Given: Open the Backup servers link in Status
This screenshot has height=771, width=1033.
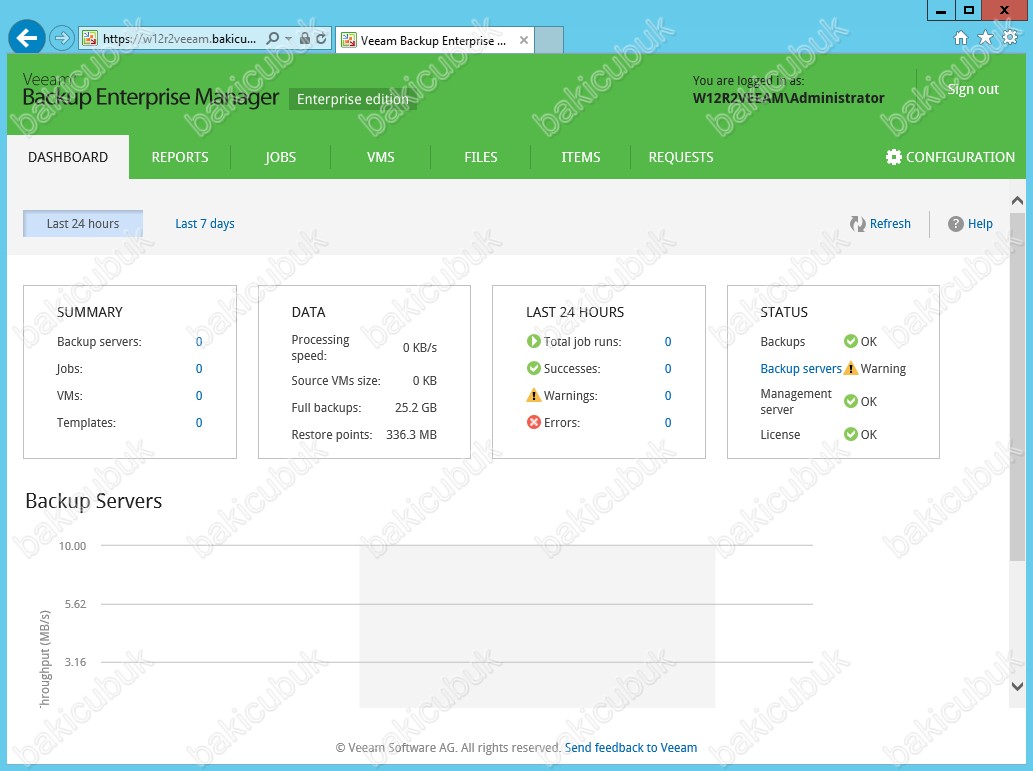Looking at the screenshot, I should tap(801, 368).
